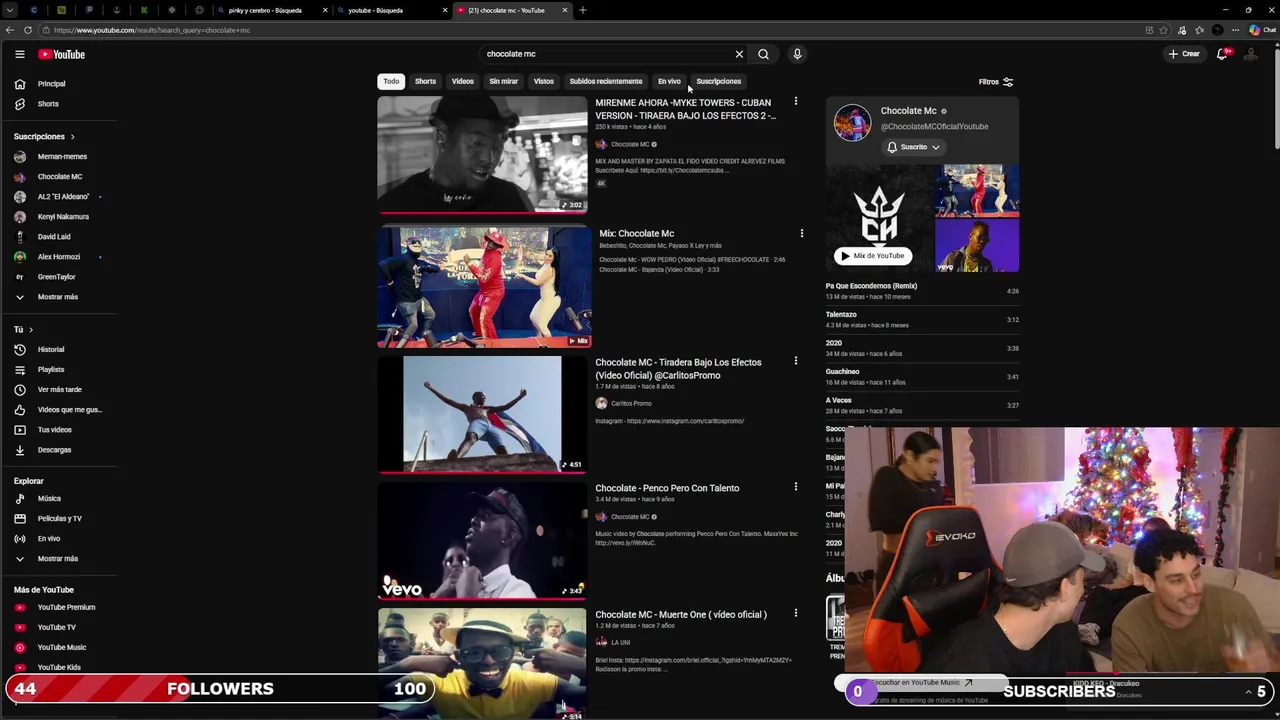This screenshot has width=1280, height=720.
Task: Click the browser address bar URL
Action: point(152,30)
